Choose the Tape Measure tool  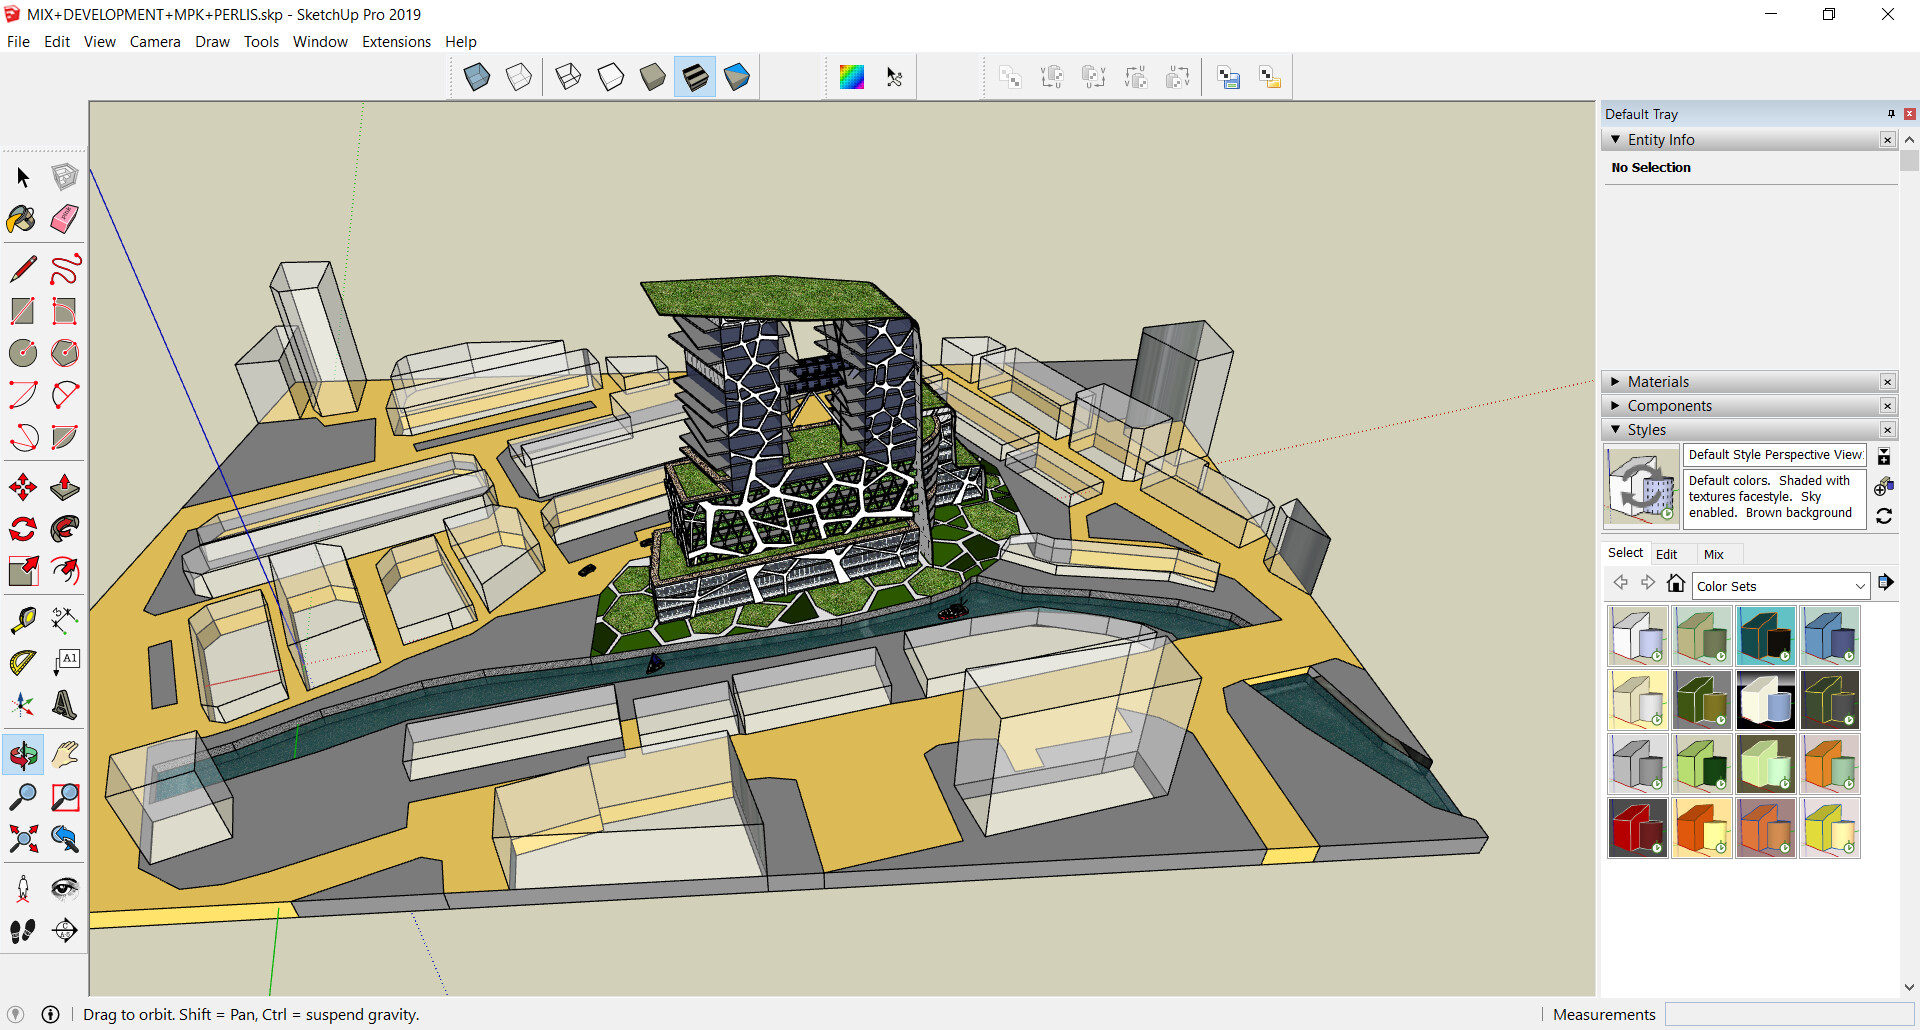pos(22,621)
